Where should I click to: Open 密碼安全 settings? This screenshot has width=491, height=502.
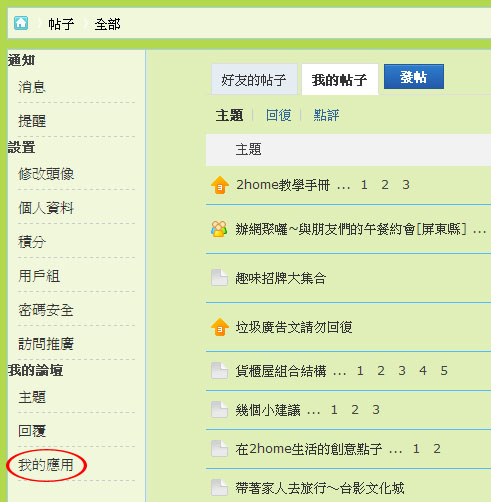coord(46,310)
